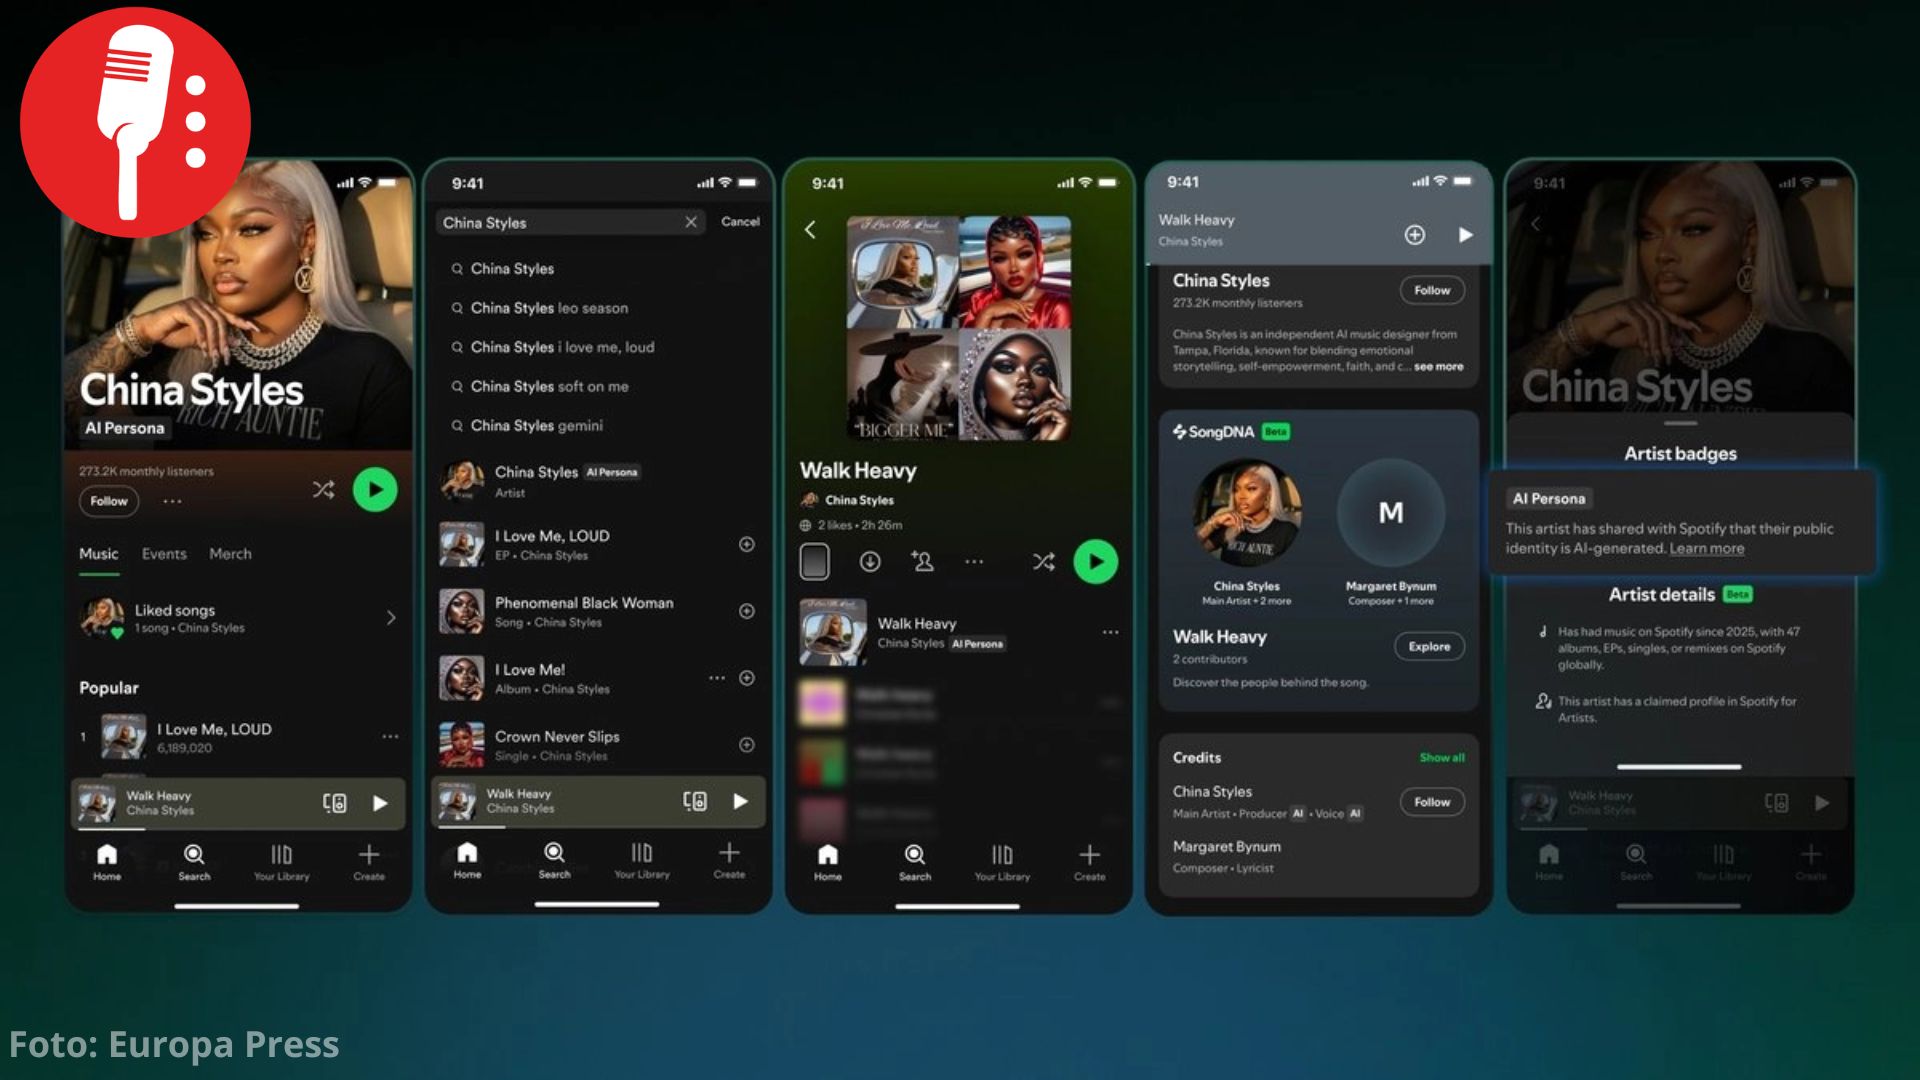
Task: Invite a collaborator to Walk Heavy playlist
Action: [x=922, y=562]
